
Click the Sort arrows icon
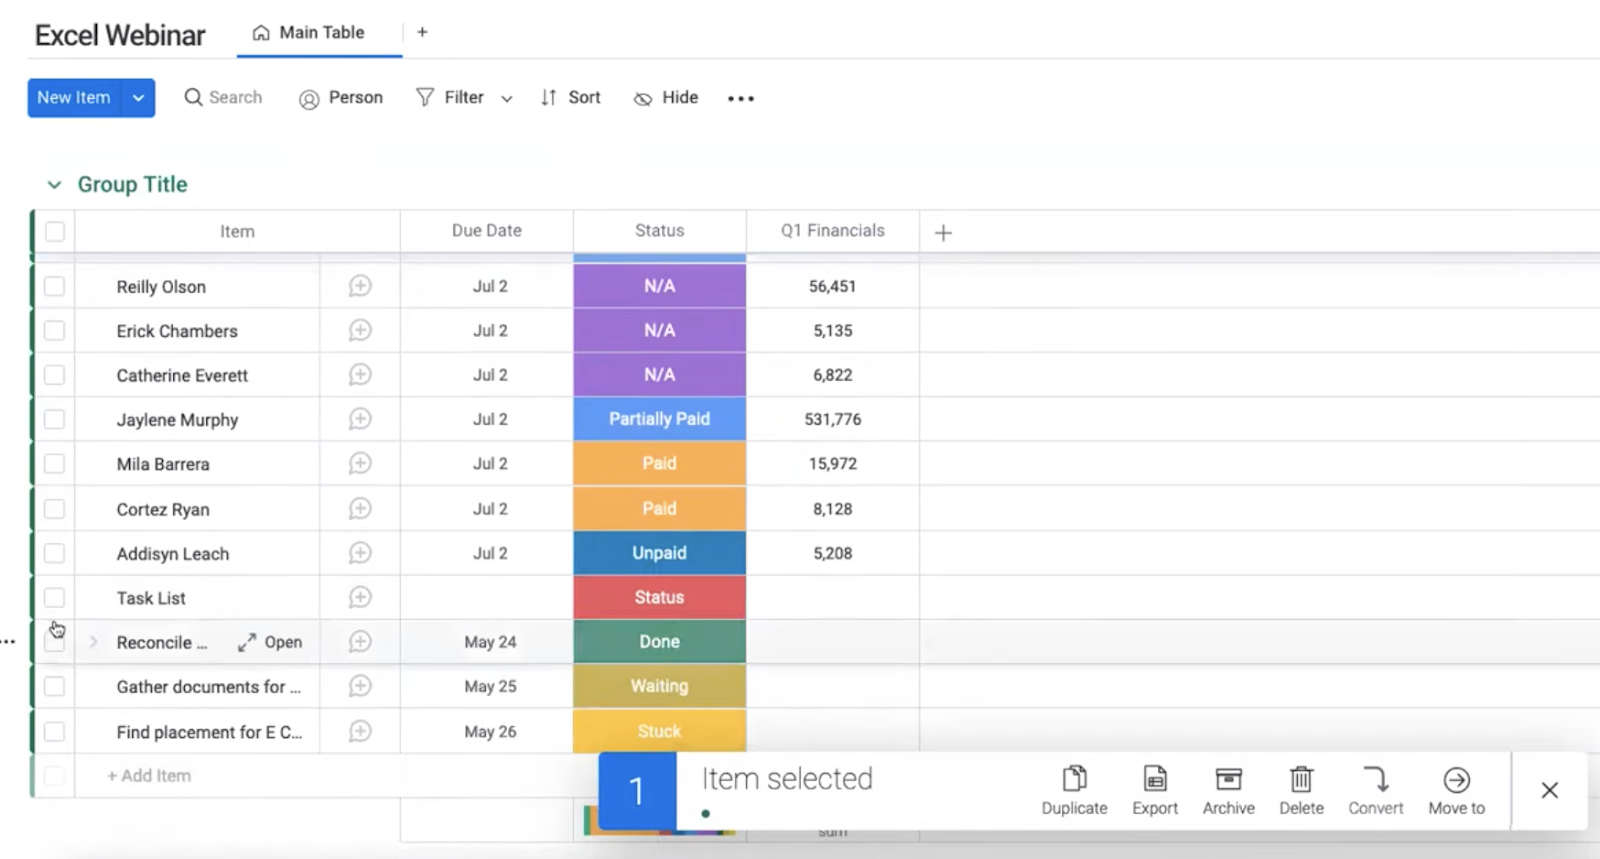click(548, 97)
